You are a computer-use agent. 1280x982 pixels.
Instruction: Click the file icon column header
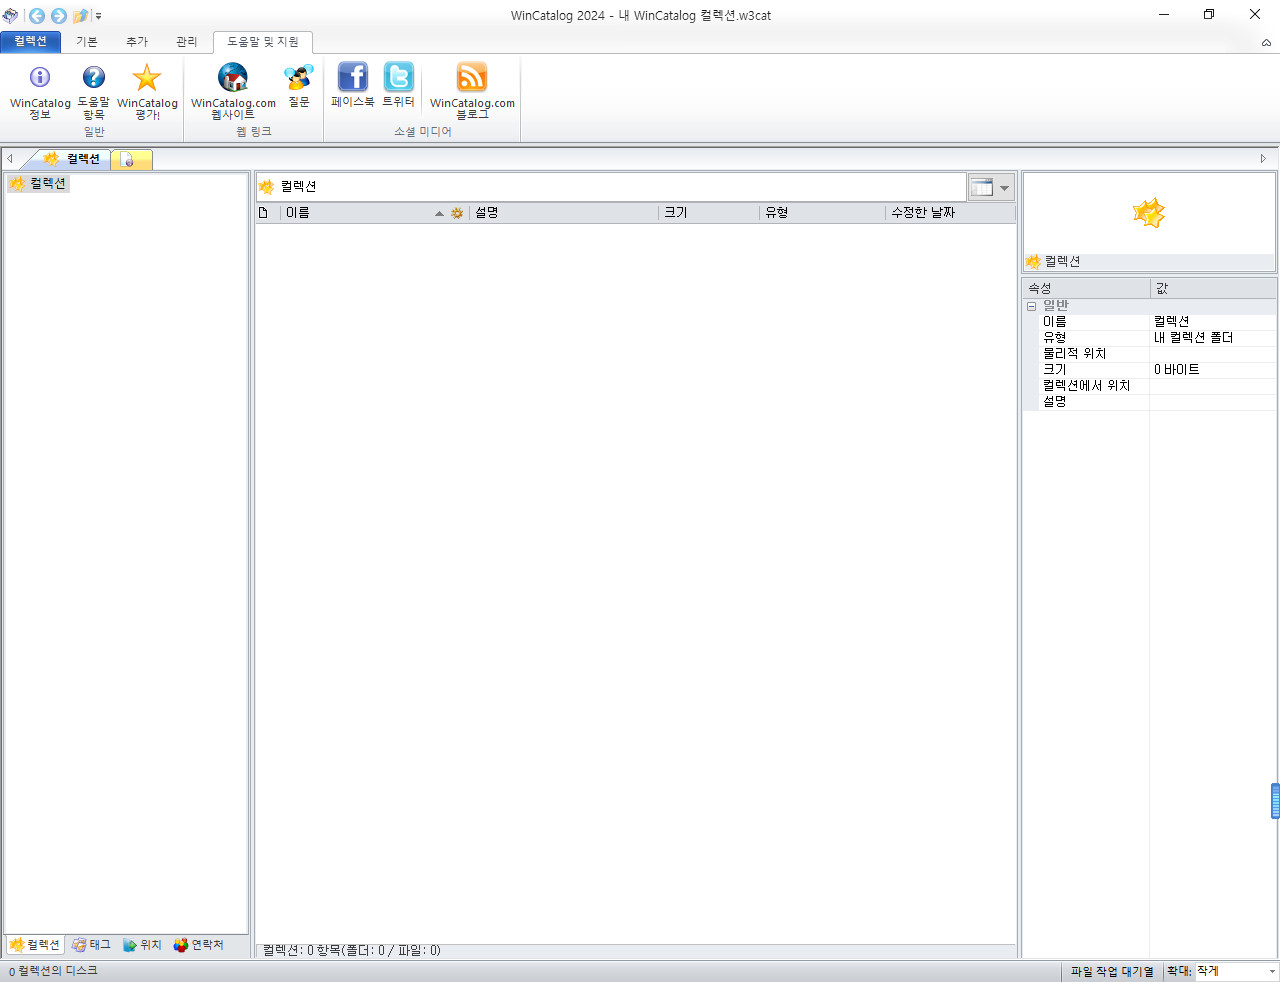pos(264,213)
